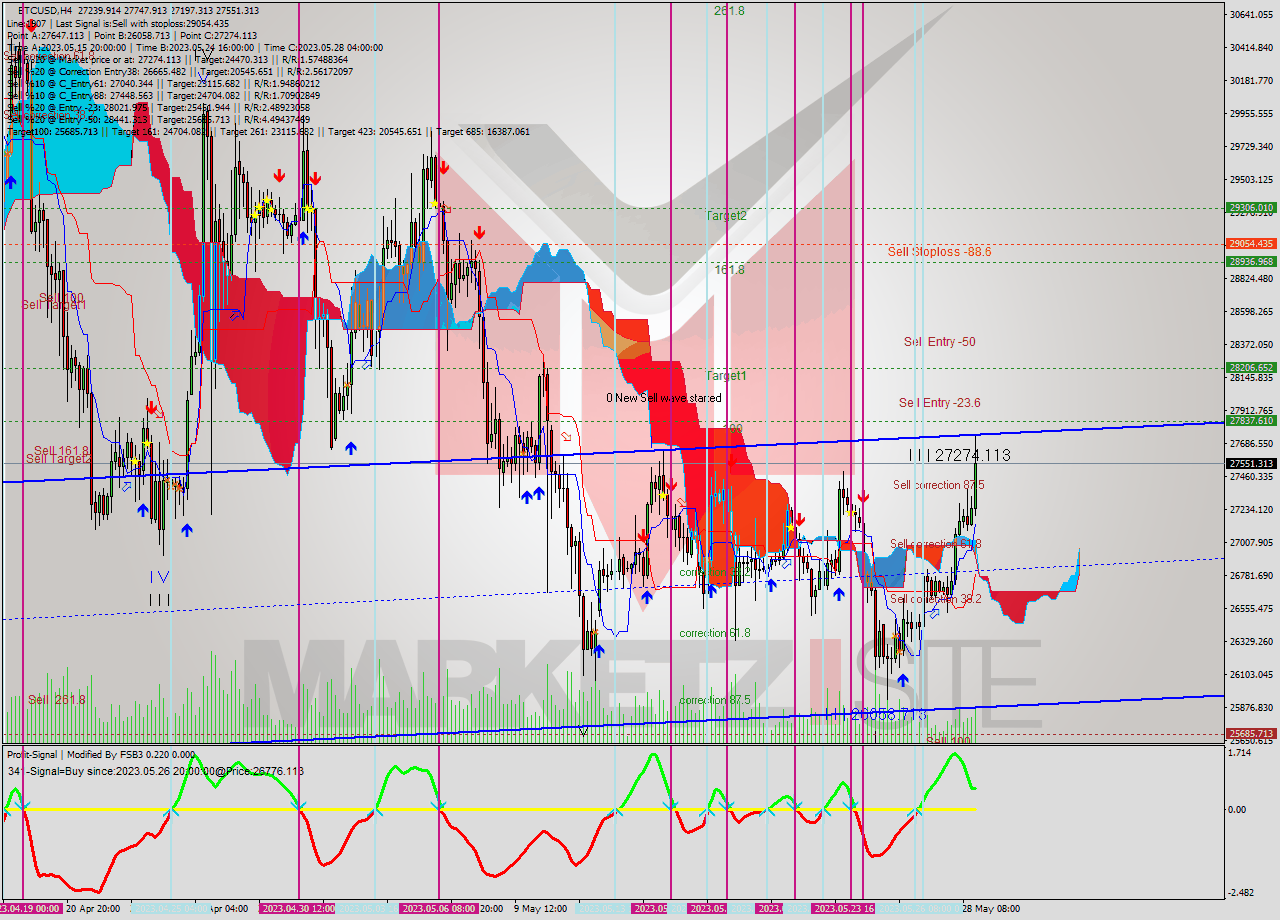The width and height of the screenshot is (1280, 920).
Task: Click the 'Sell 261.8' label at left
Action: point(57,700)
